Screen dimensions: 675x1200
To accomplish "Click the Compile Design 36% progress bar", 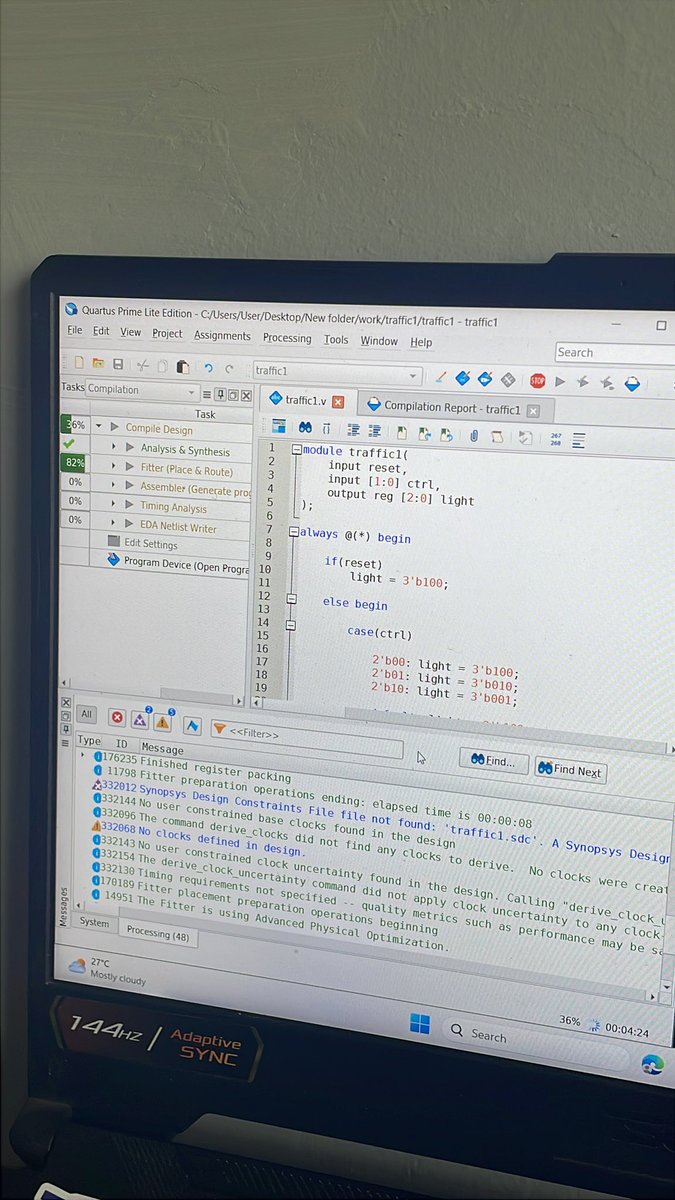I will tap(74, 425).
